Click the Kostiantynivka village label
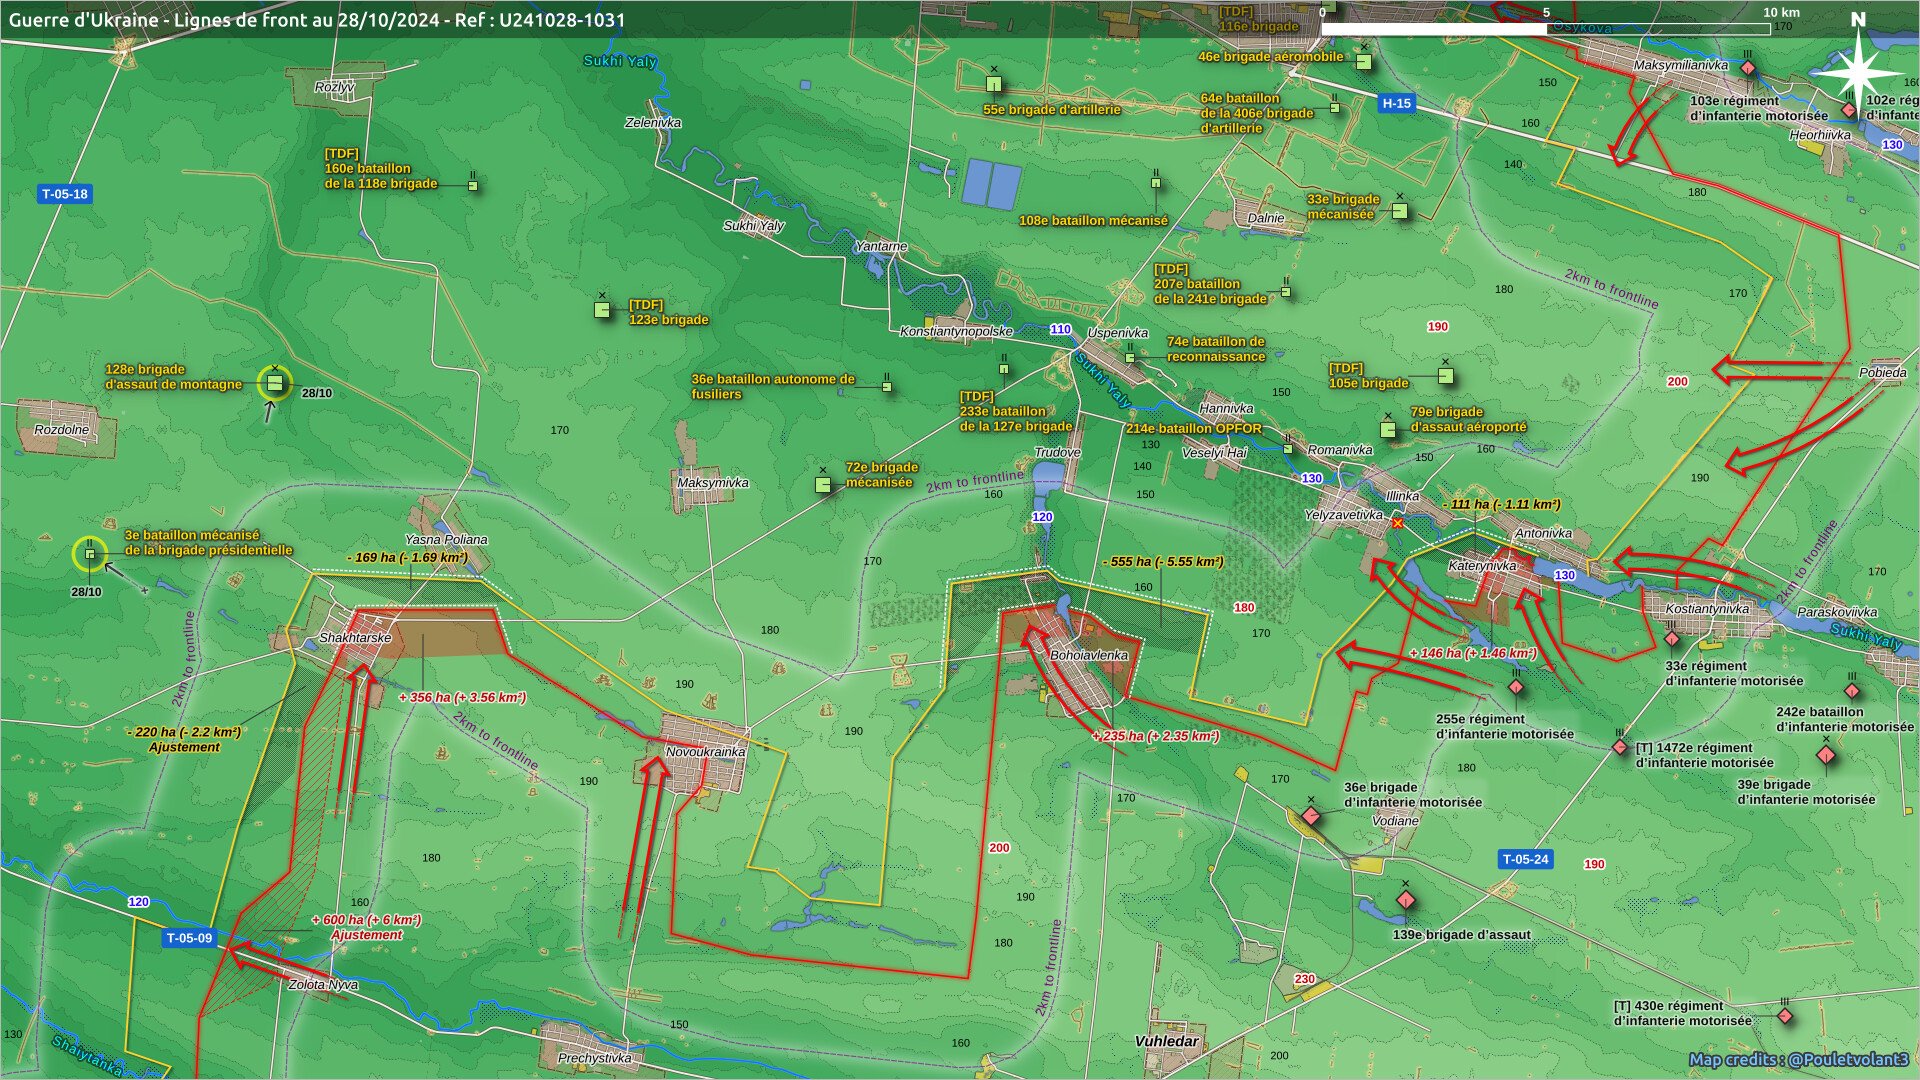Image resolution: width=1920 pixels, height=1080 pixels. (1707, 608)
